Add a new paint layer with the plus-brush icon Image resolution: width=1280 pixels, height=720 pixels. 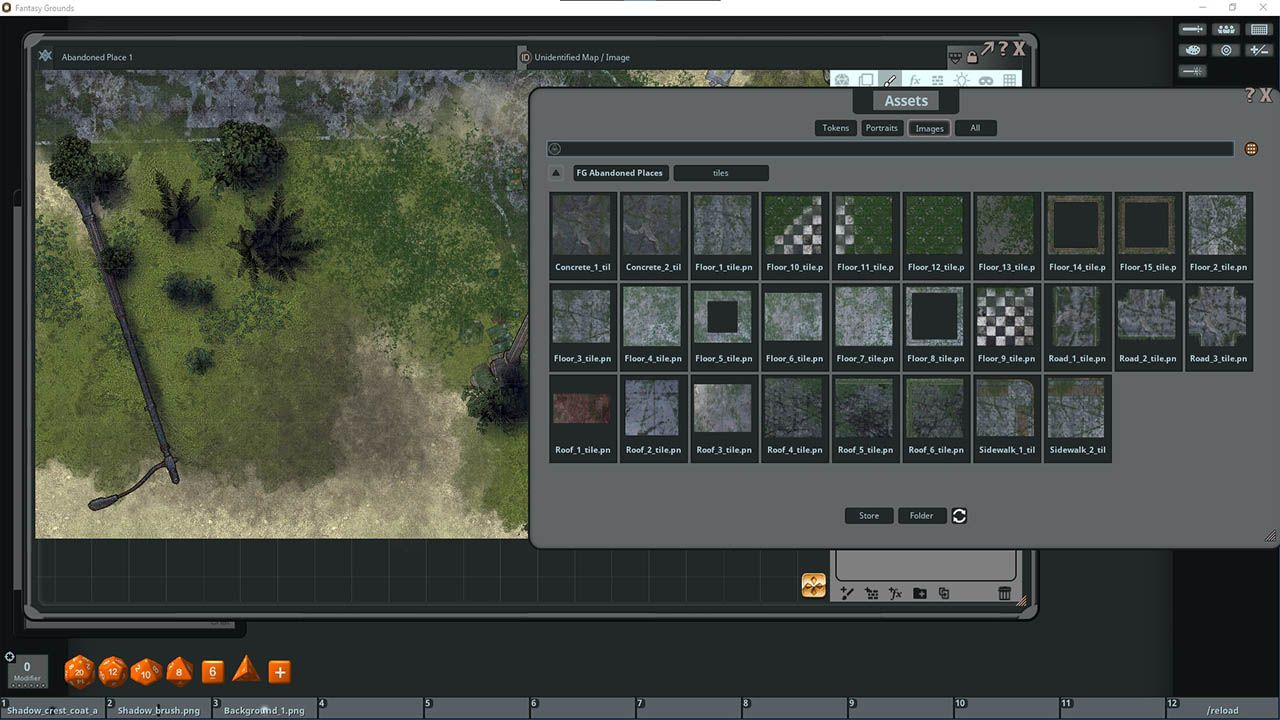pos(847,593)
